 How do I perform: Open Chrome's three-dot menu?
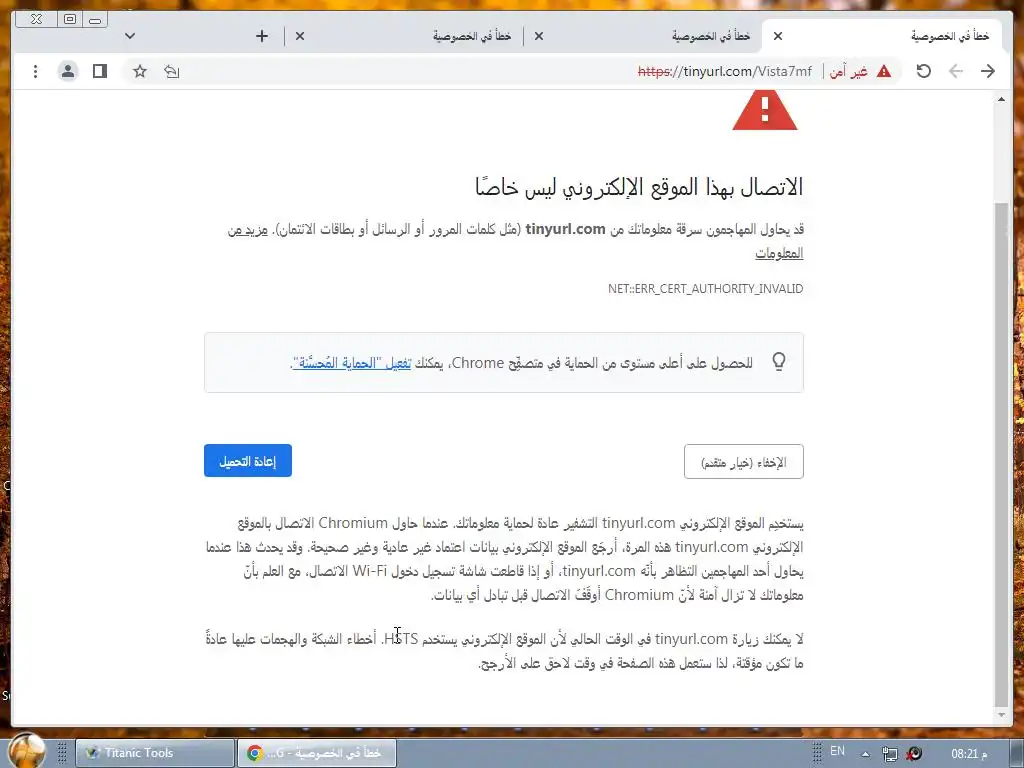[35, 71]
